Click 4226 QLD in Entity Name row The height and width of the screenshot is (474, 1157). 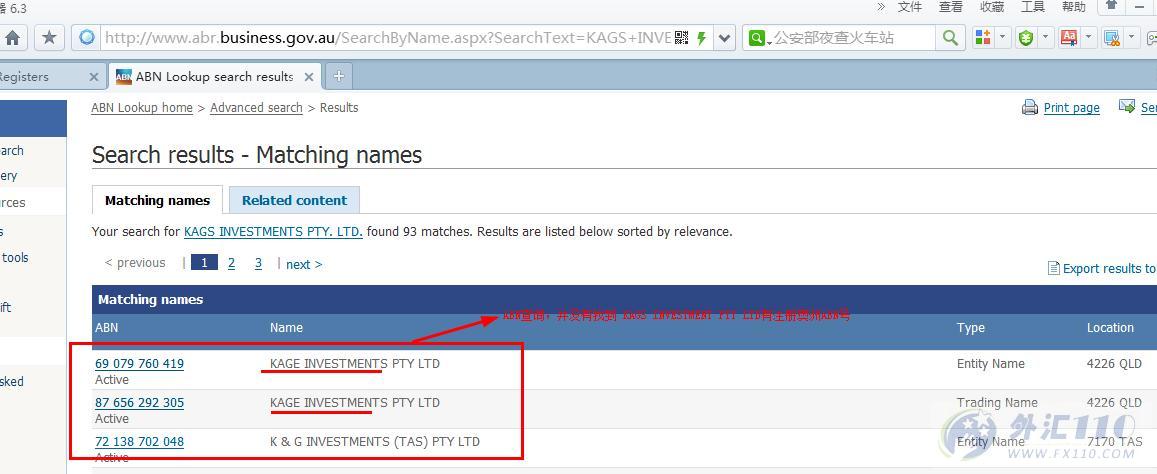click(x=1114, y=364)
